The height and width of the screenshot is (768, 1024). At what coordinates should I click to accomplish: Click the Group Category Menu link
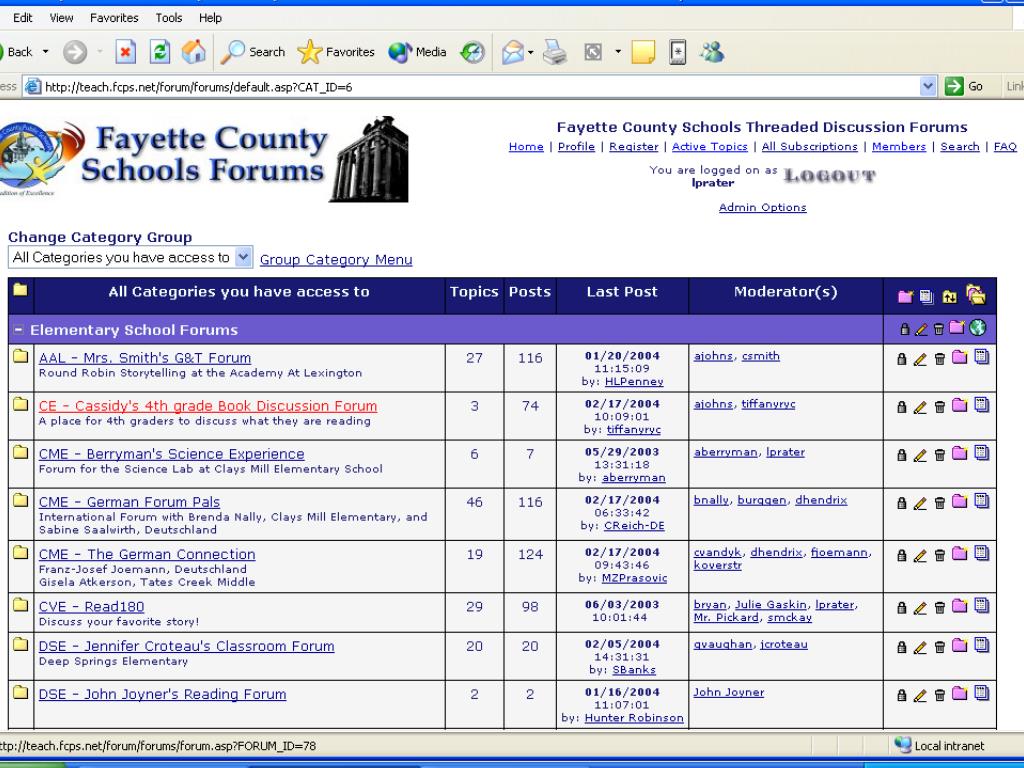(336, 260)
